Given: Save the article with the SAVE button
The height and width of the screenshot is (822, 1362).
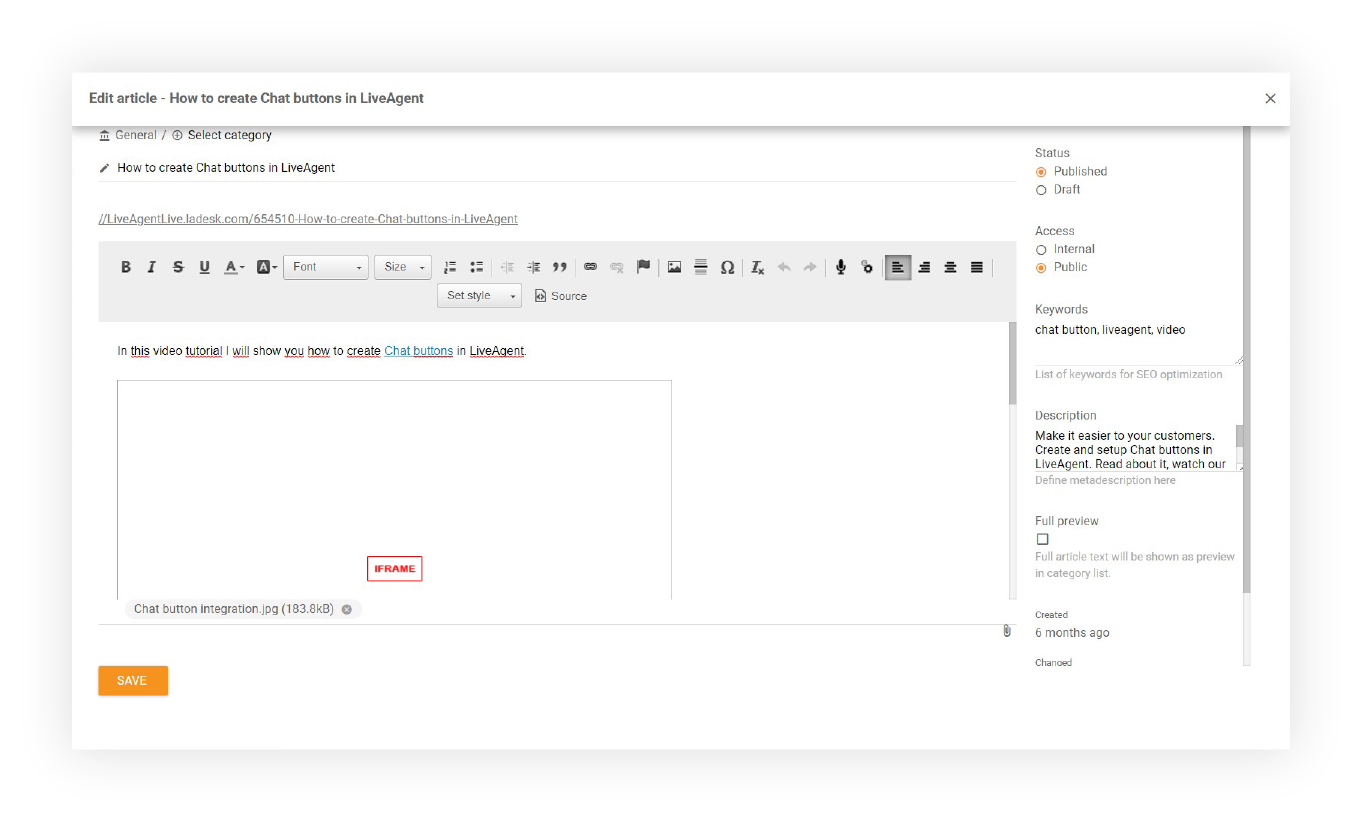Looking at the screenshot, I should point(133,680).
